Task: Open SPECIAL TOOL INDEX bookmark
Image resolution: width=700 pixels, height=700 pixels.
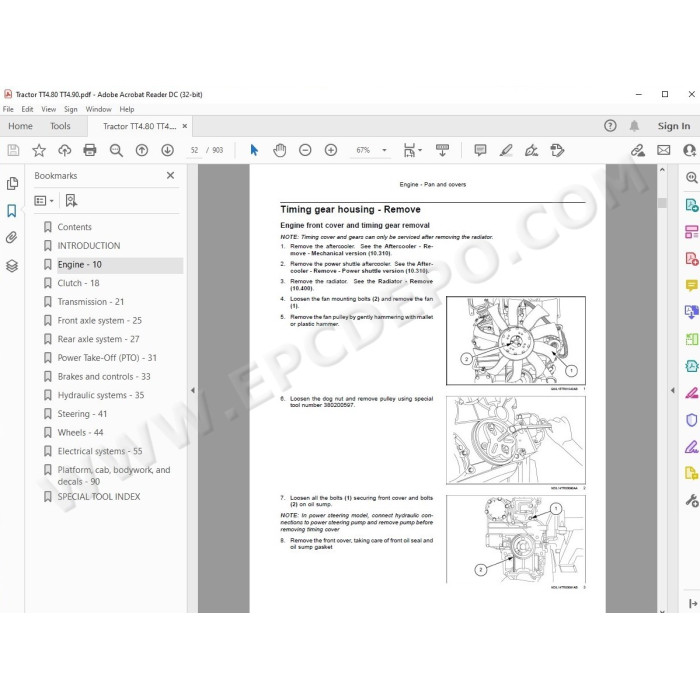Action: click(99, 496)
